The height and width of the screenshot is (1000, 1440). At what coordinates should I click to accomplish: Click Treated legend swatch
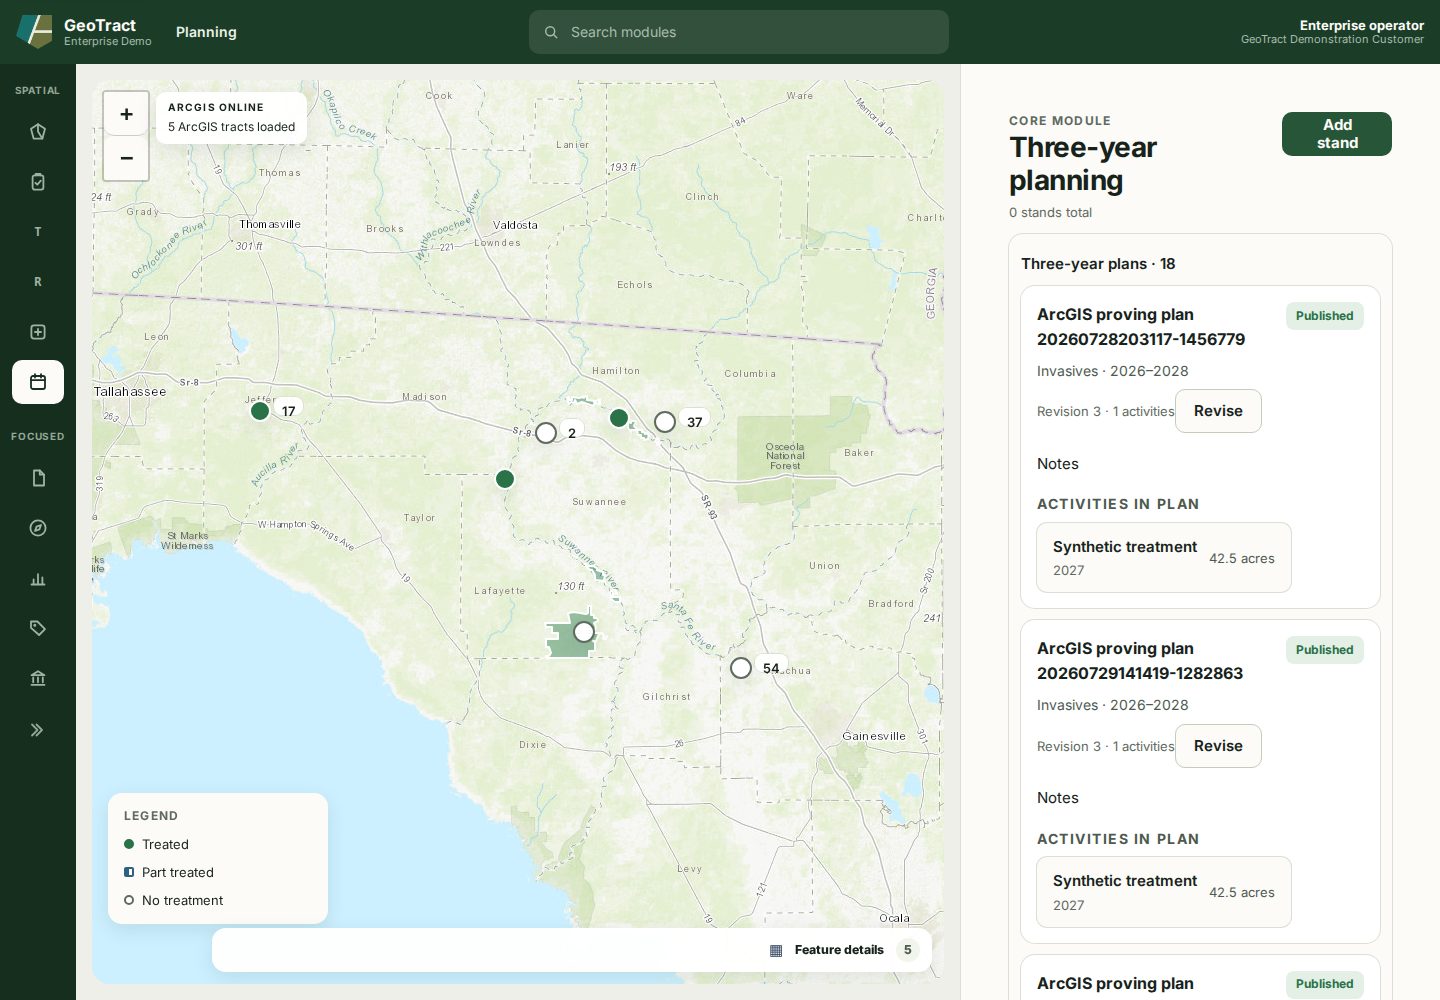pos(129,844)
